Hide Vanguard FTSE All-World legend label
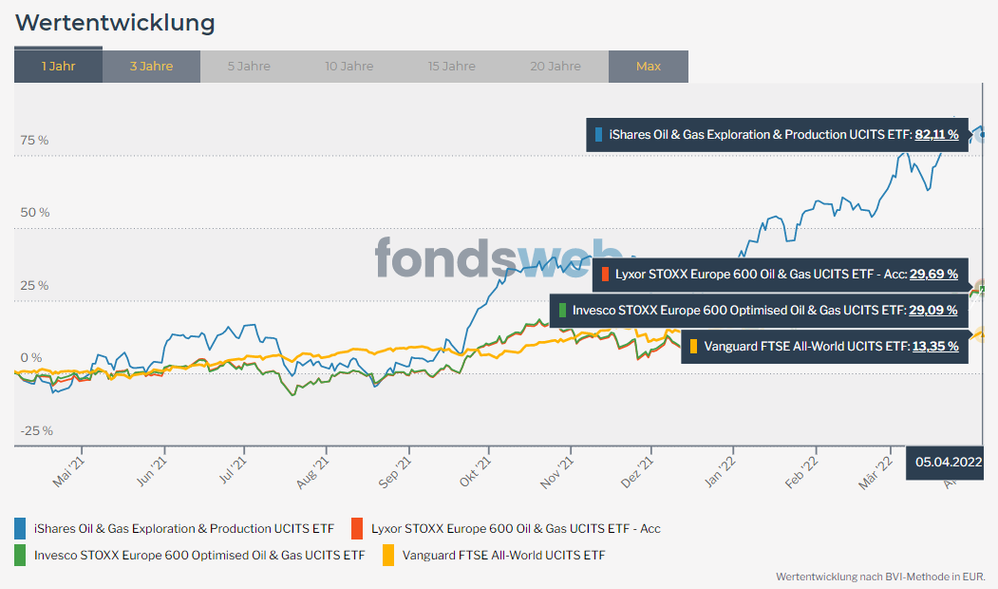 tap(503, 555)
